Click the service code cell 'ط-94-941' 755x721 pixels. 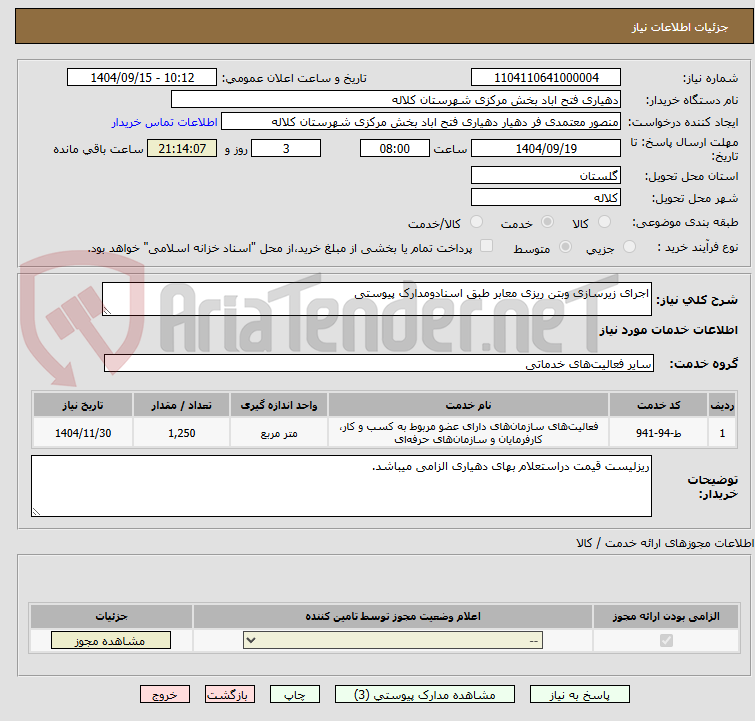(658, 433)
